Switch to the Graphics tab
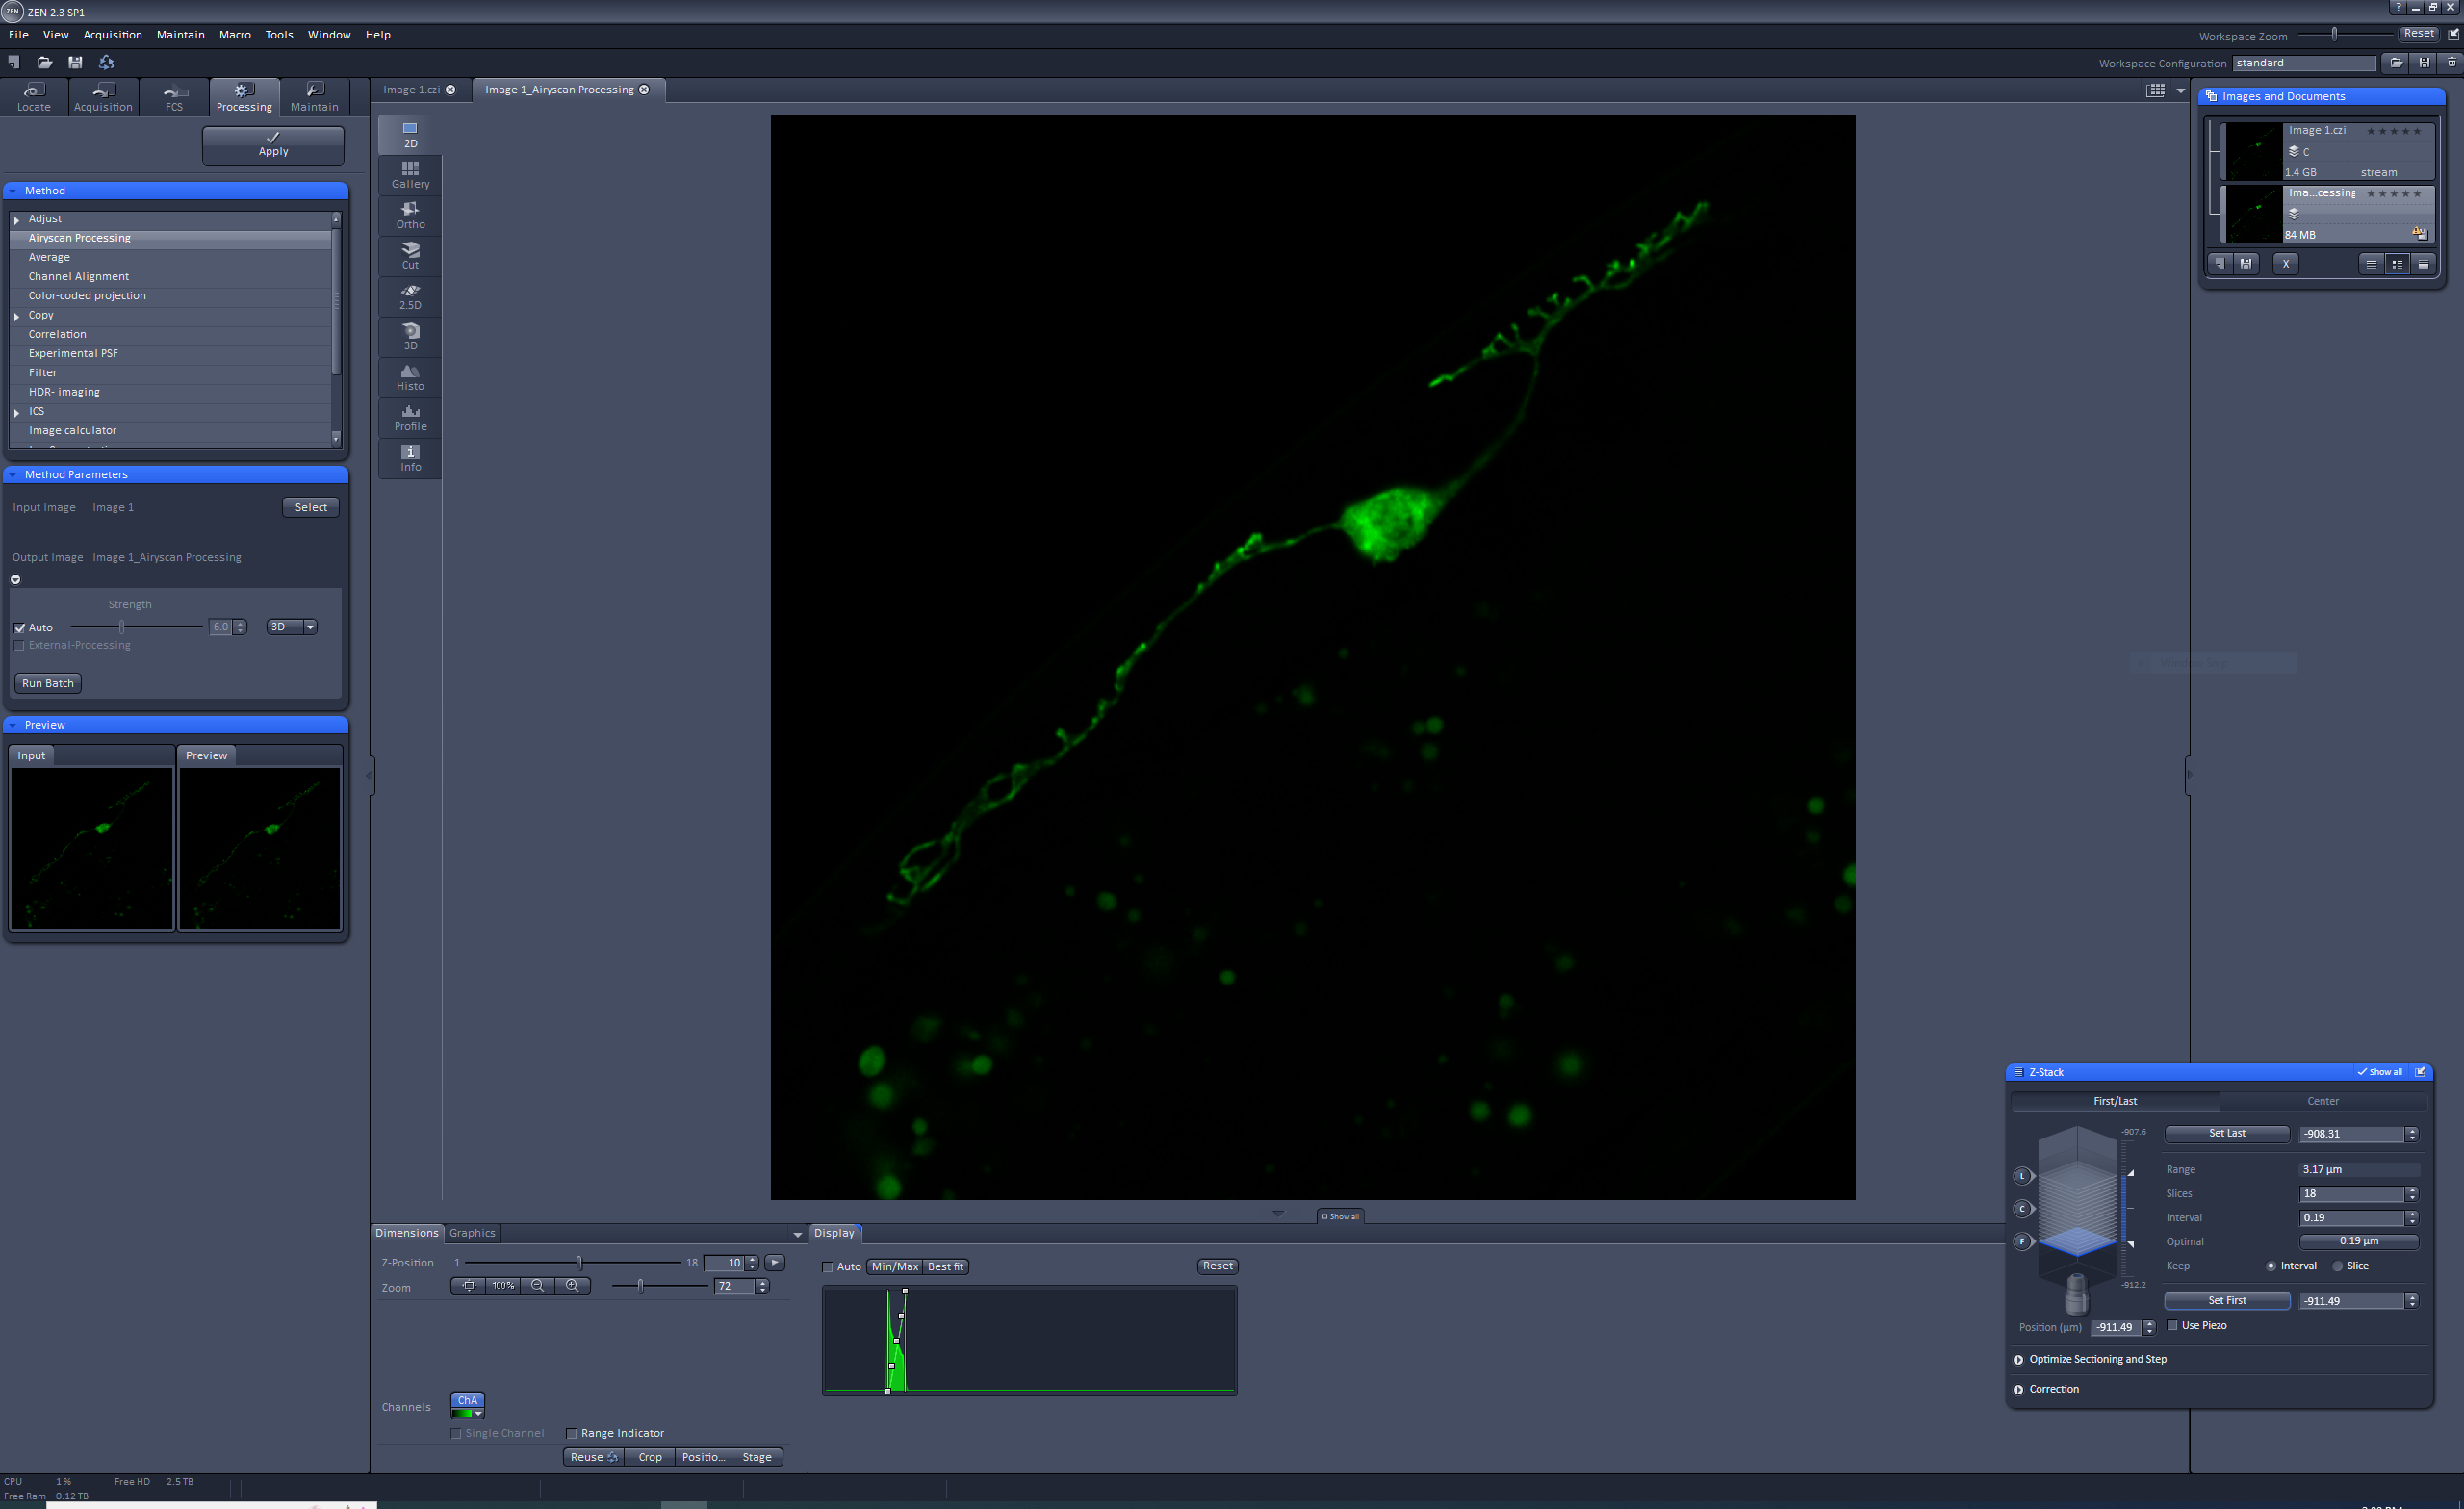 point(472,1233)
